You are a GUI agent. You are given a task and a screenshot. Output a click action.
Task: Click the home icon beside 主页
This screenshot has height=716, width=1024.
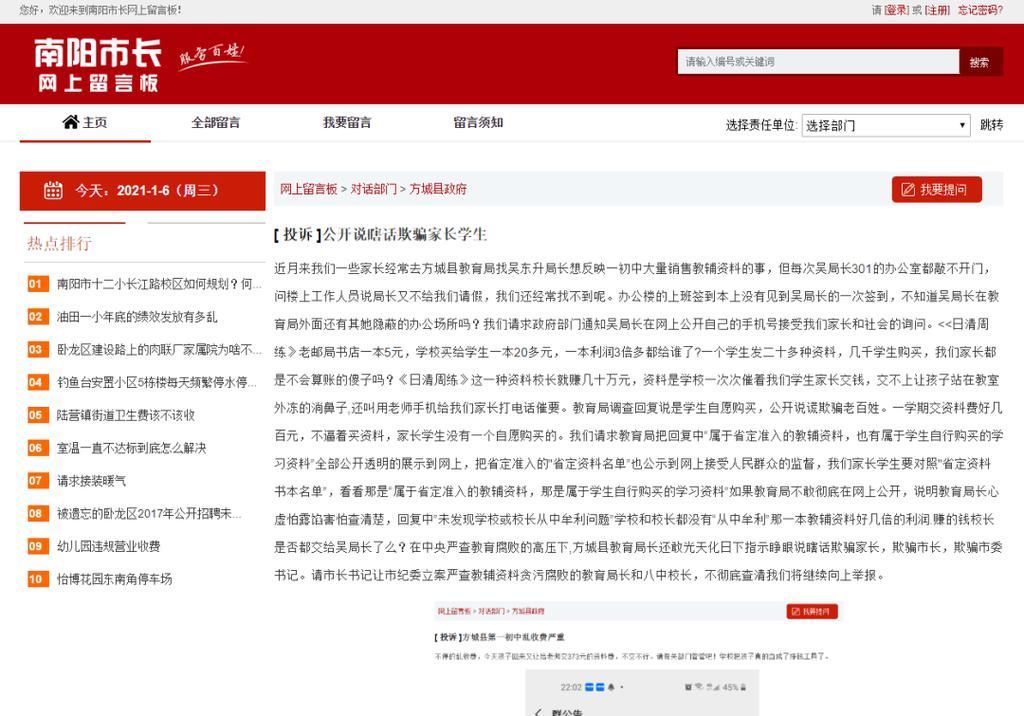click(x=70, y=122)
